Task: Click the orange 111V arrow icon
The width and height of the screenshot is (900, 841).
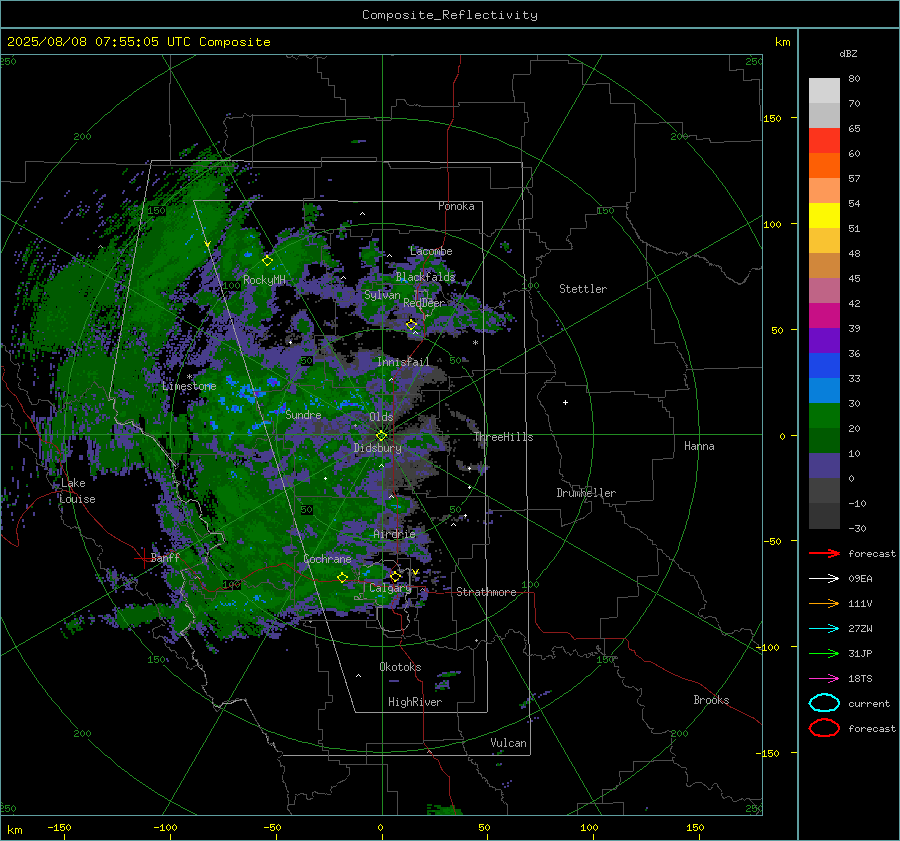Action: [x=824, y=603]
